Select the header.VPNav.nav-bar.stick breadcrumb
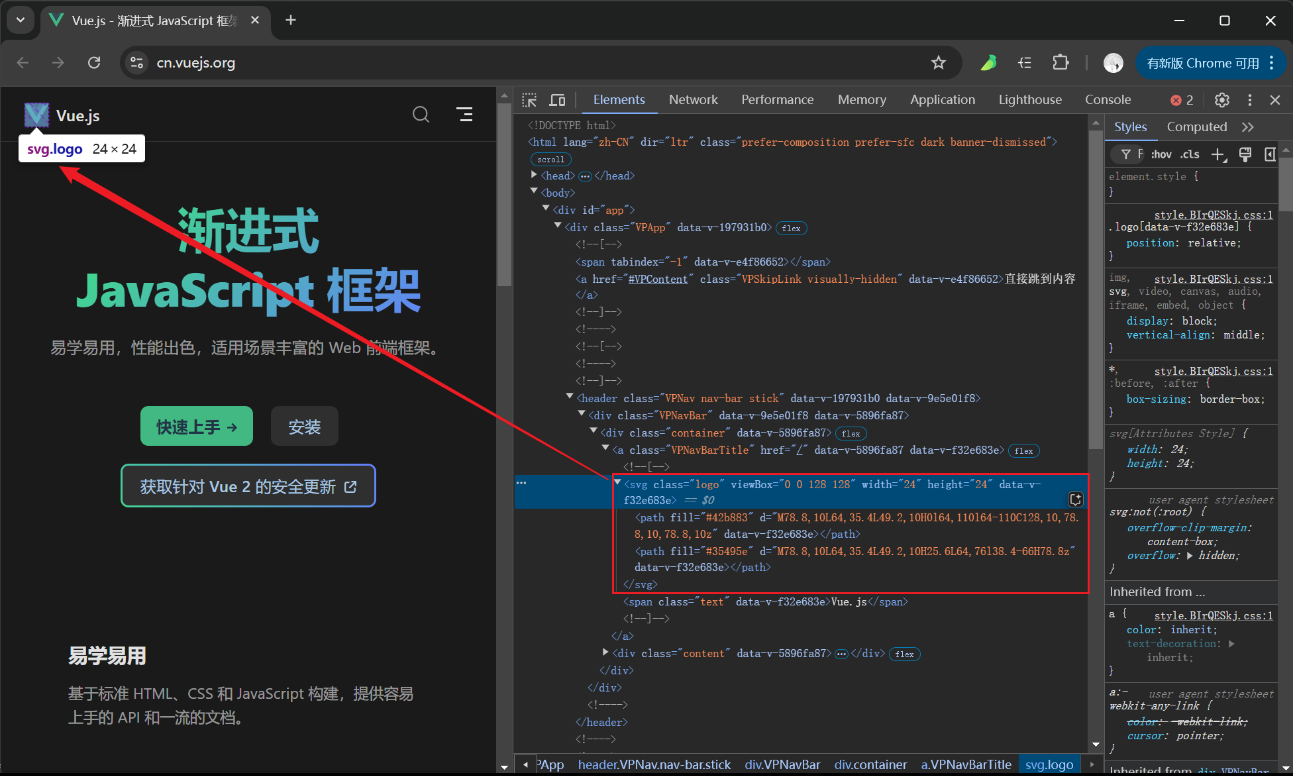 coord(655,765)
